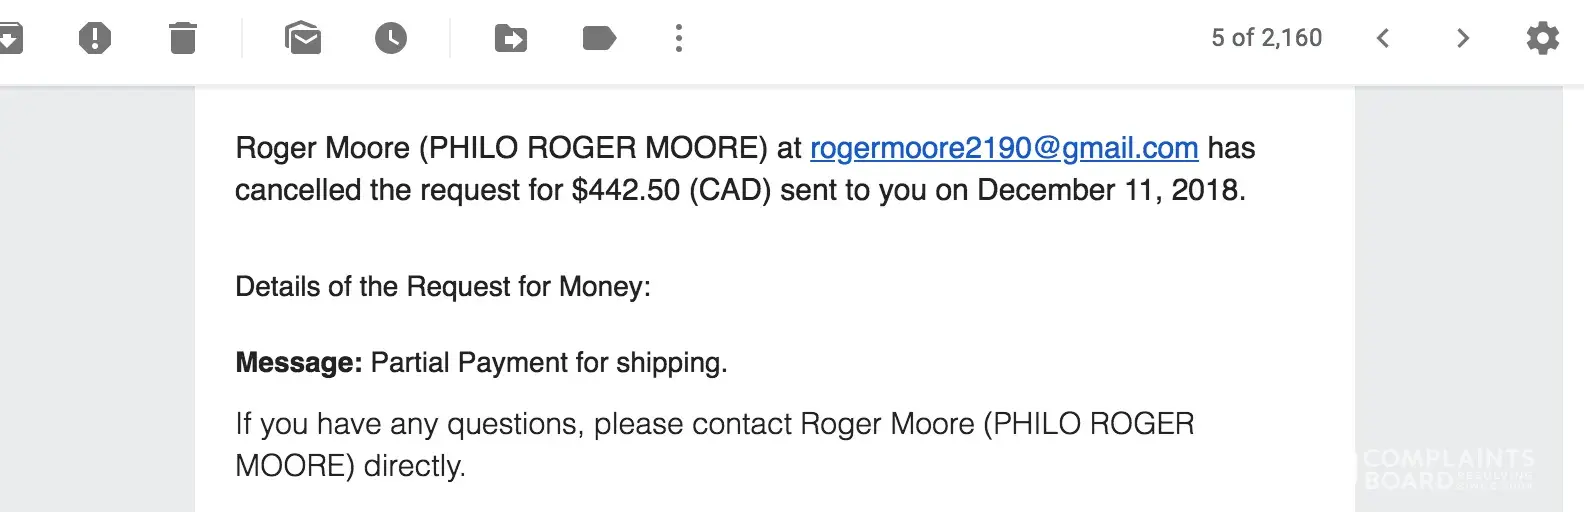Click the rogermoore2190@gmail.com link
This screenshot has width=1584, height=512.
point(1004,148)
